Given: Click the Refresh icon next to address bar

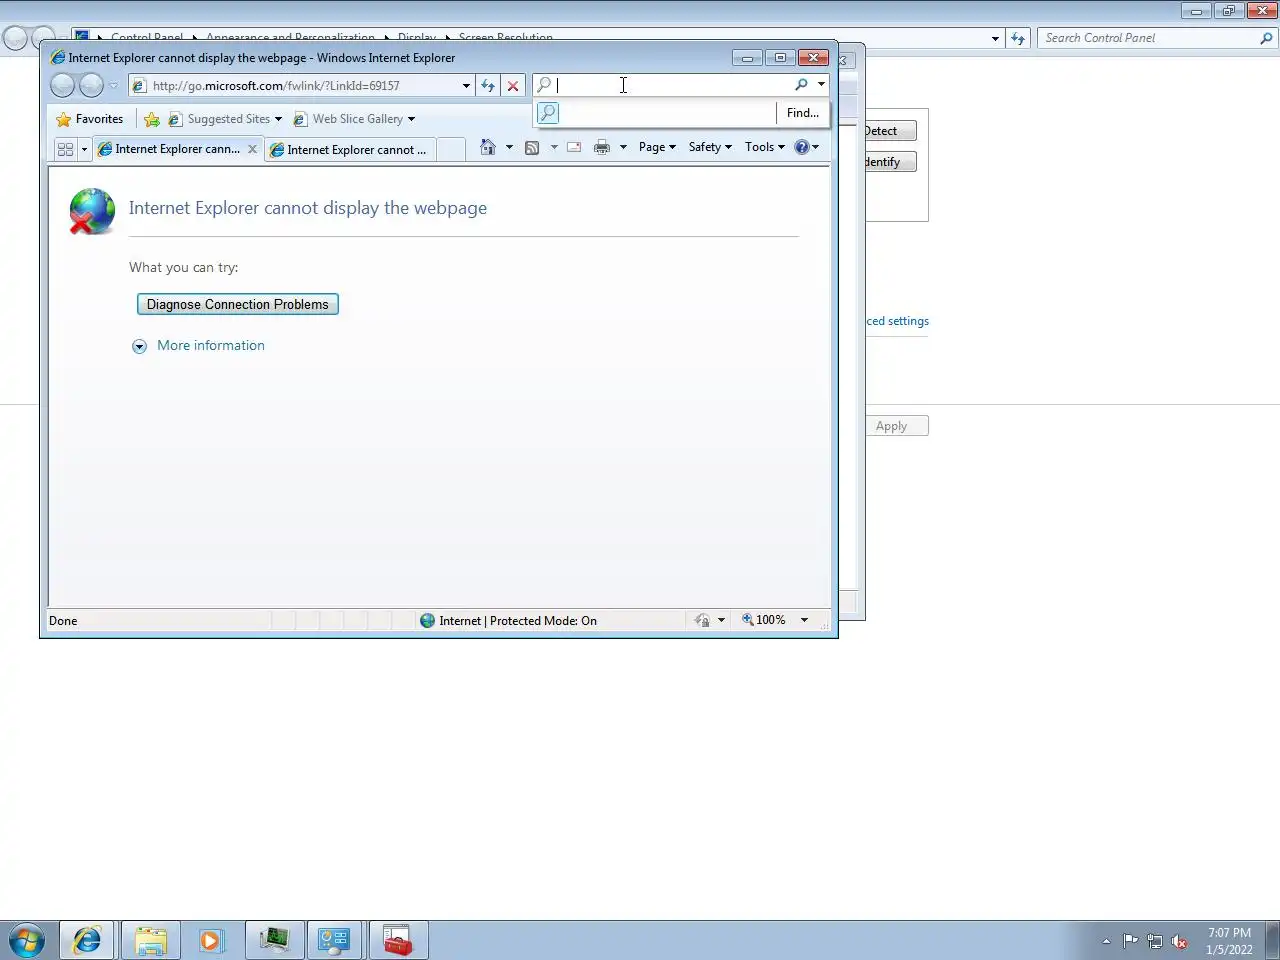Looking at the screenshot, I should click(488, 86).
